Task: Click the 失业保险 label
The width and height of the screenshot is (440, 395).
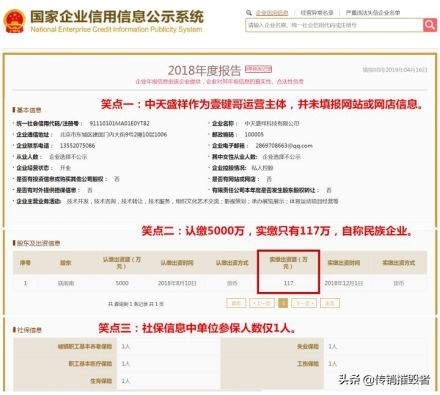Action: tap(308, 347)
